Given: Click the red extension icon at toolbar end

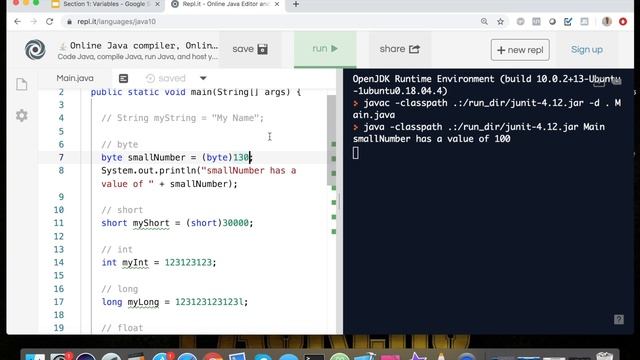Looking at the screenshot, I should [x=623, y=22].
